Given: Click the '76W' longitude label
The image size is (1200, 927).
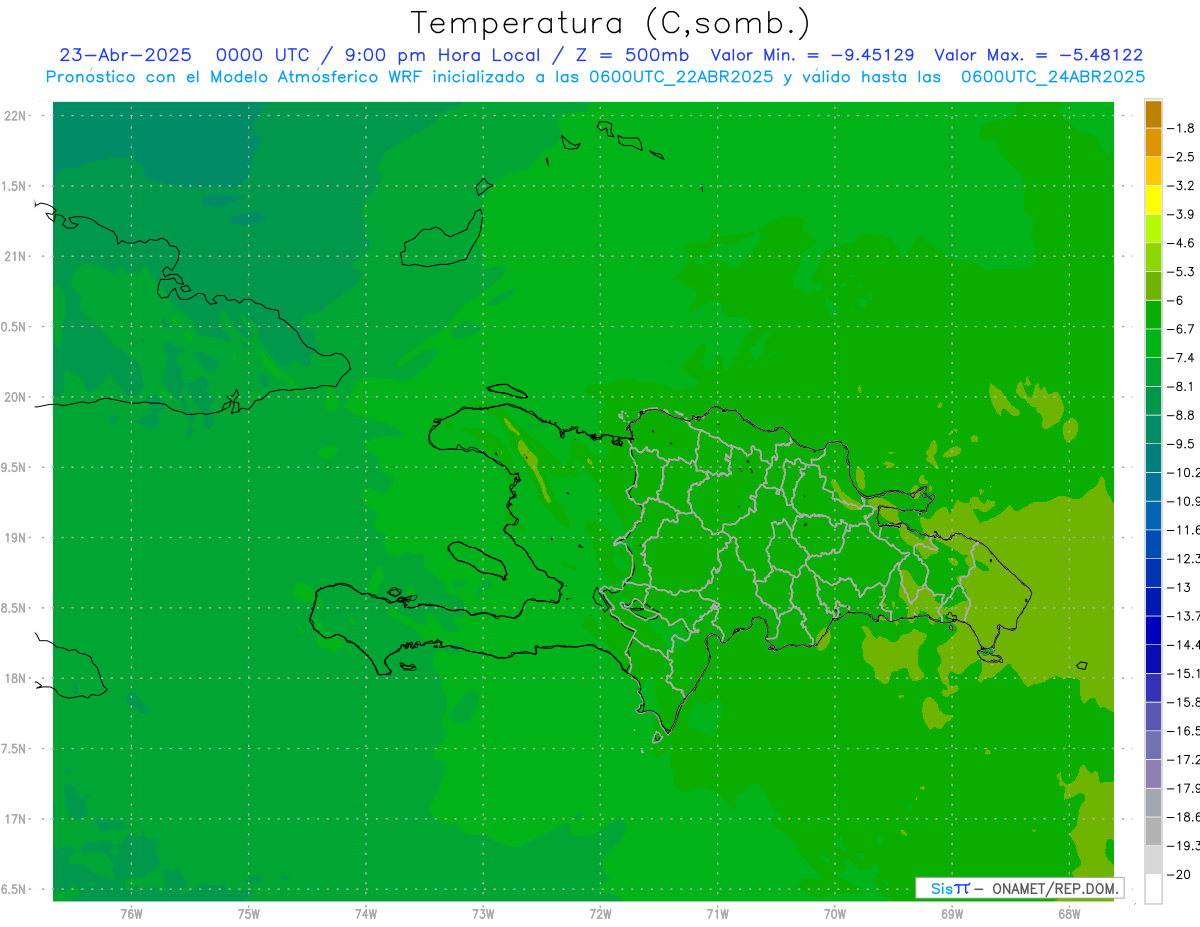Looking at the screenshot, I should coord(131,913).
